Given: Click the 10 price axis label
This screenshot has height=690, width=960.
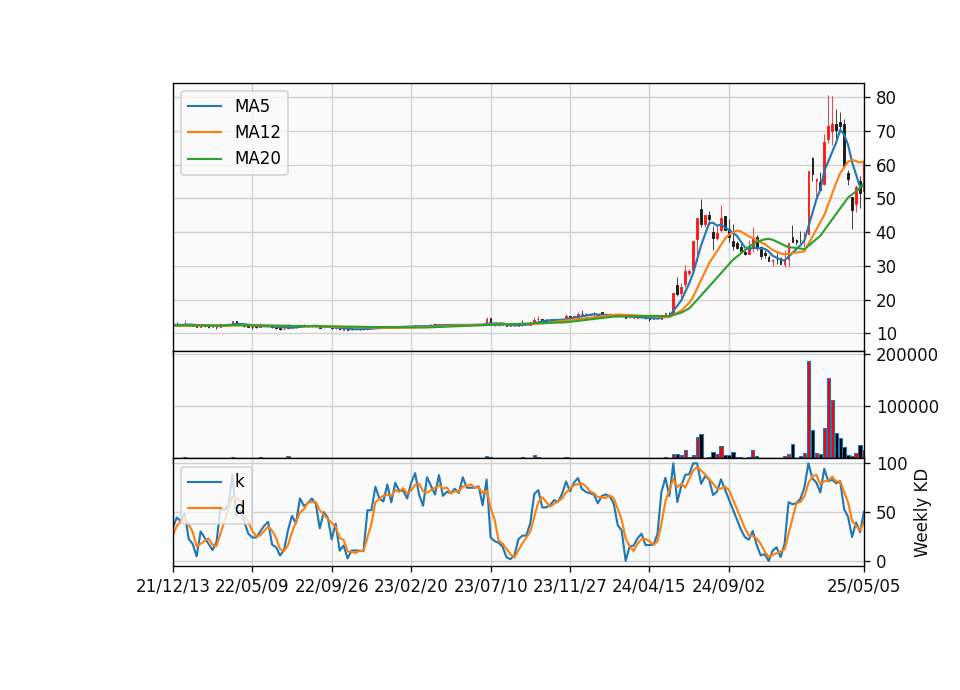Looking at the screenshot, I should tap(886, 334).
